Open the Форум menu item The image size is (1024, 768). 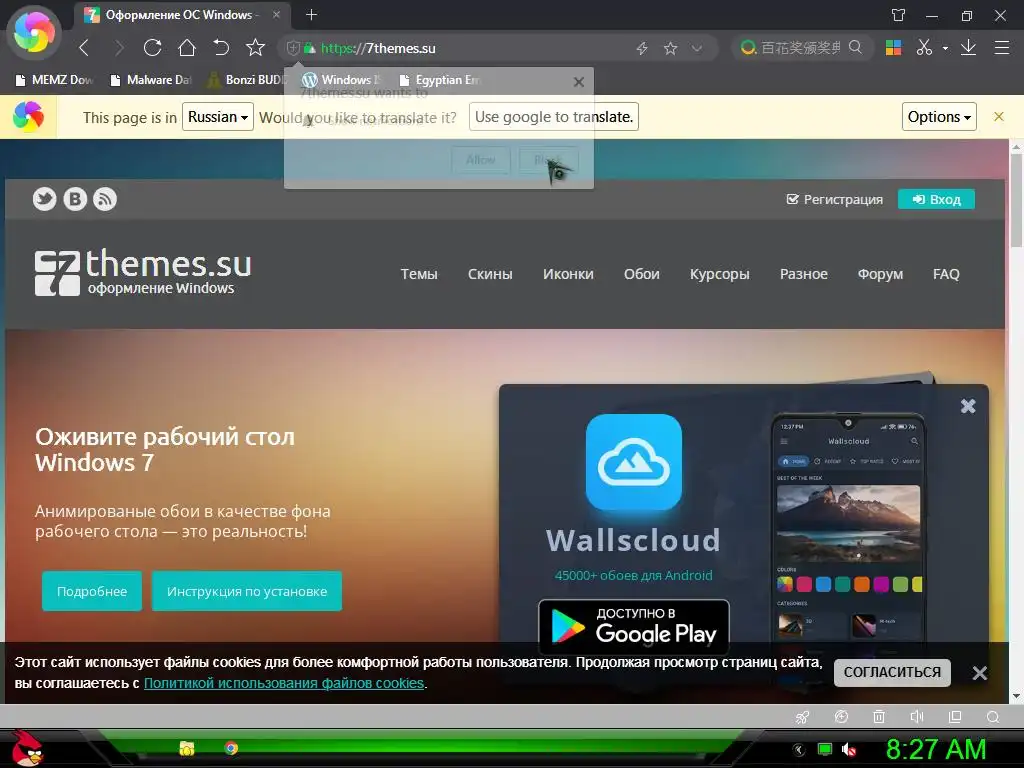tap(880, 274)
